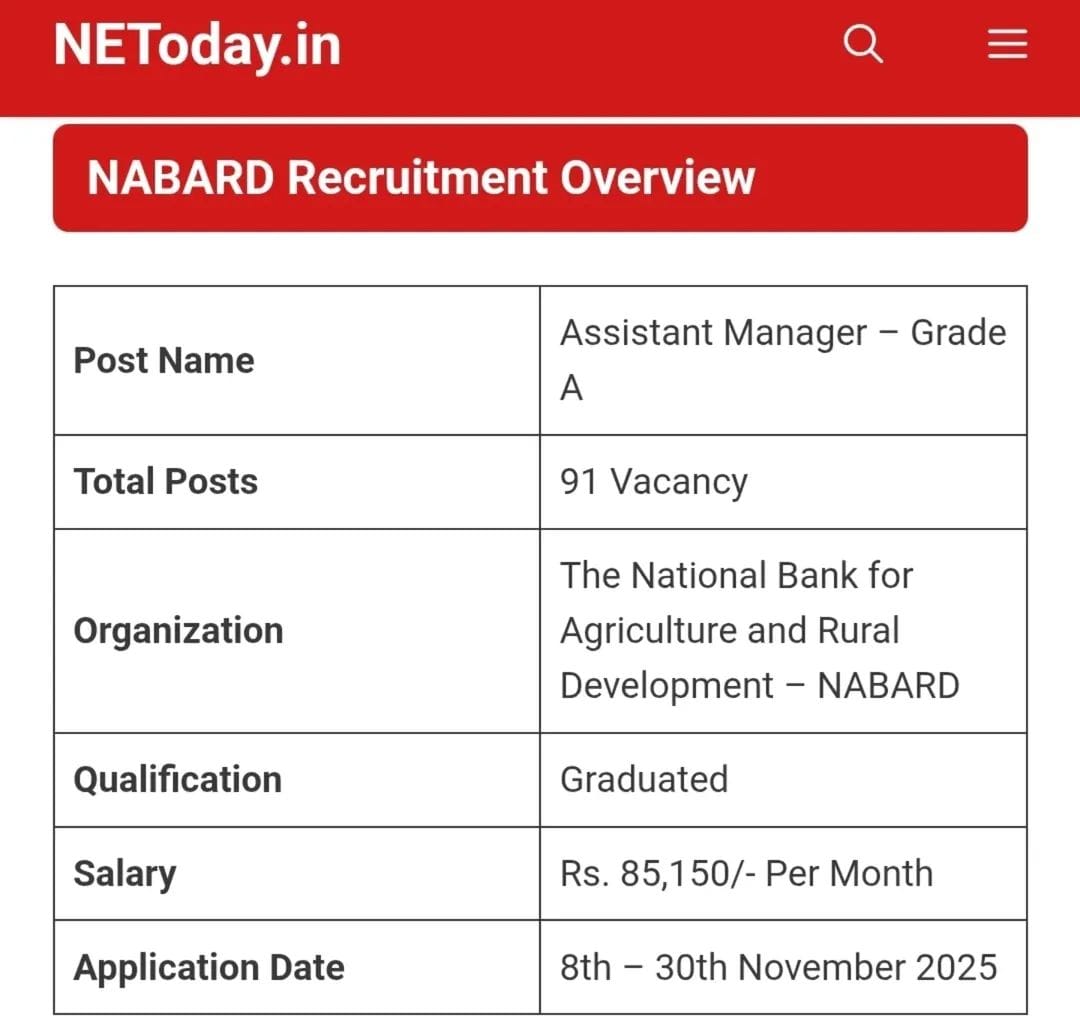
Task: Select the Post Name label cell
Action: [x=164, y=360]
